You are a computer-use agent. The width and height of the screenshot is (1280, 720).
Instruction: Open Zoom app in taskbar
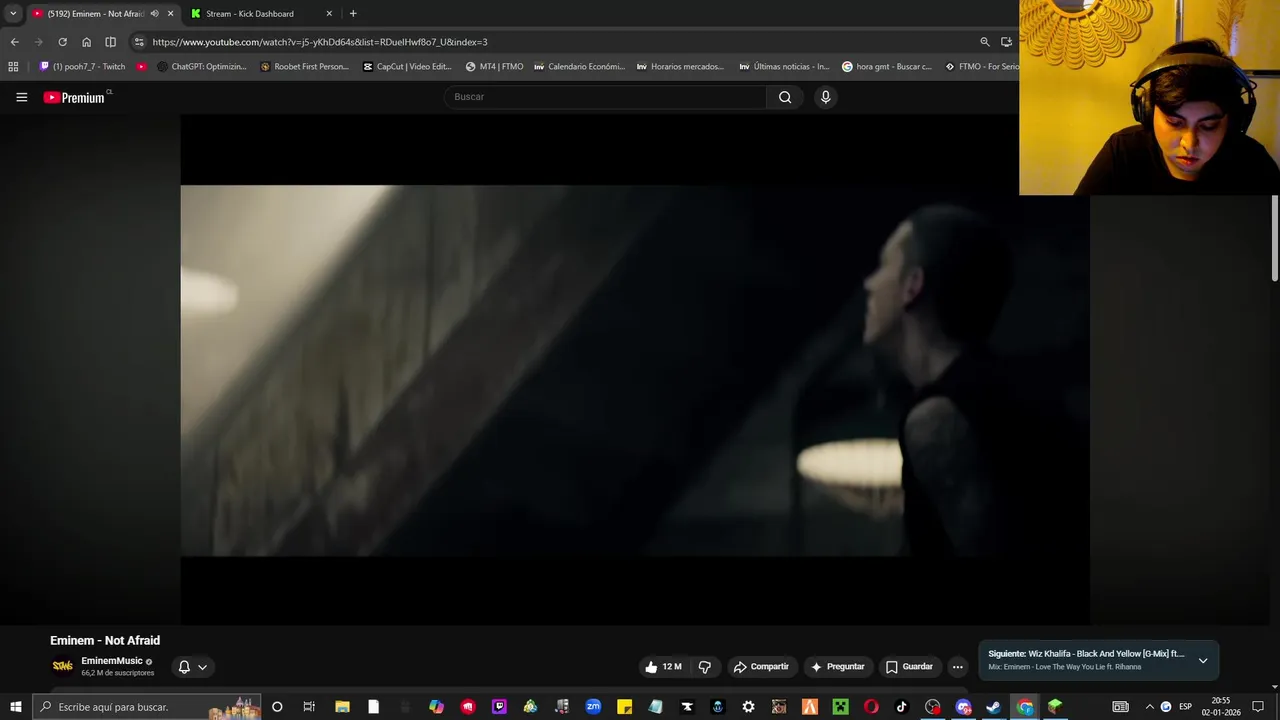tap(593, 707)
